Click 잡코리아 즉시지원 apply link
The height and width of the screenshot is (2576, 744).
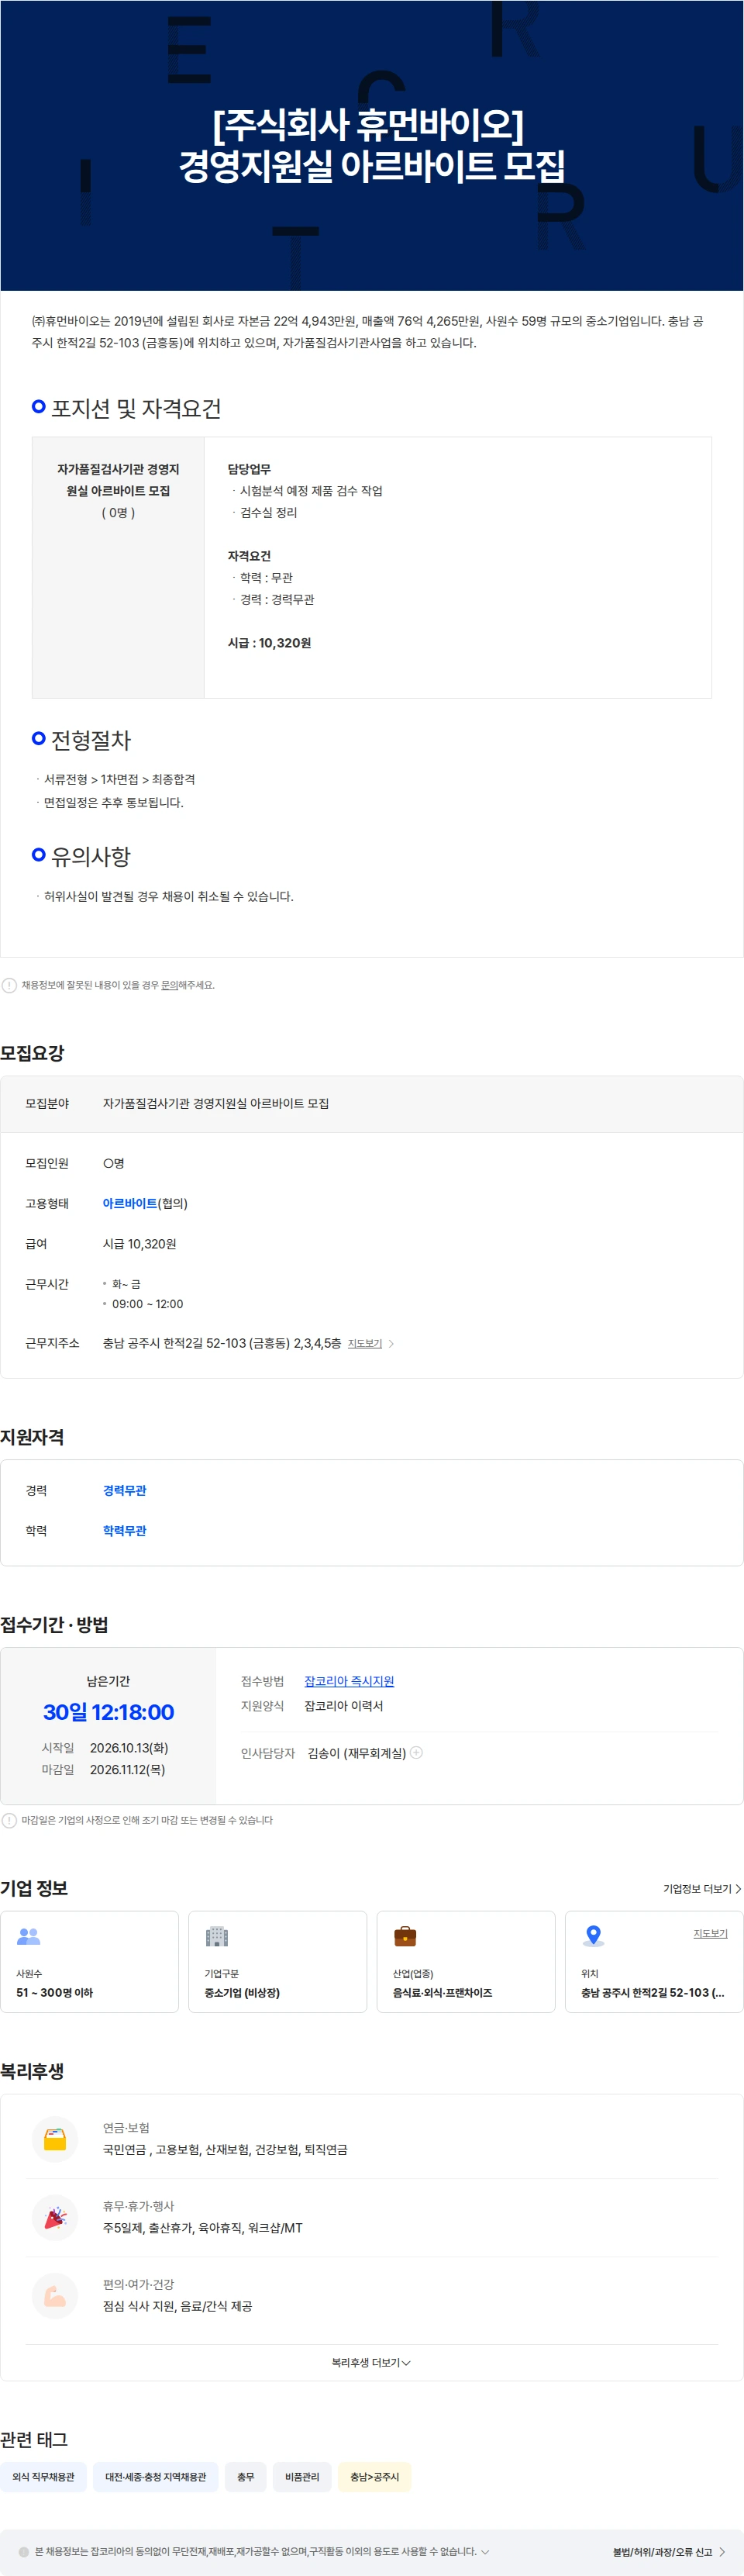(x=349, y=1681)
